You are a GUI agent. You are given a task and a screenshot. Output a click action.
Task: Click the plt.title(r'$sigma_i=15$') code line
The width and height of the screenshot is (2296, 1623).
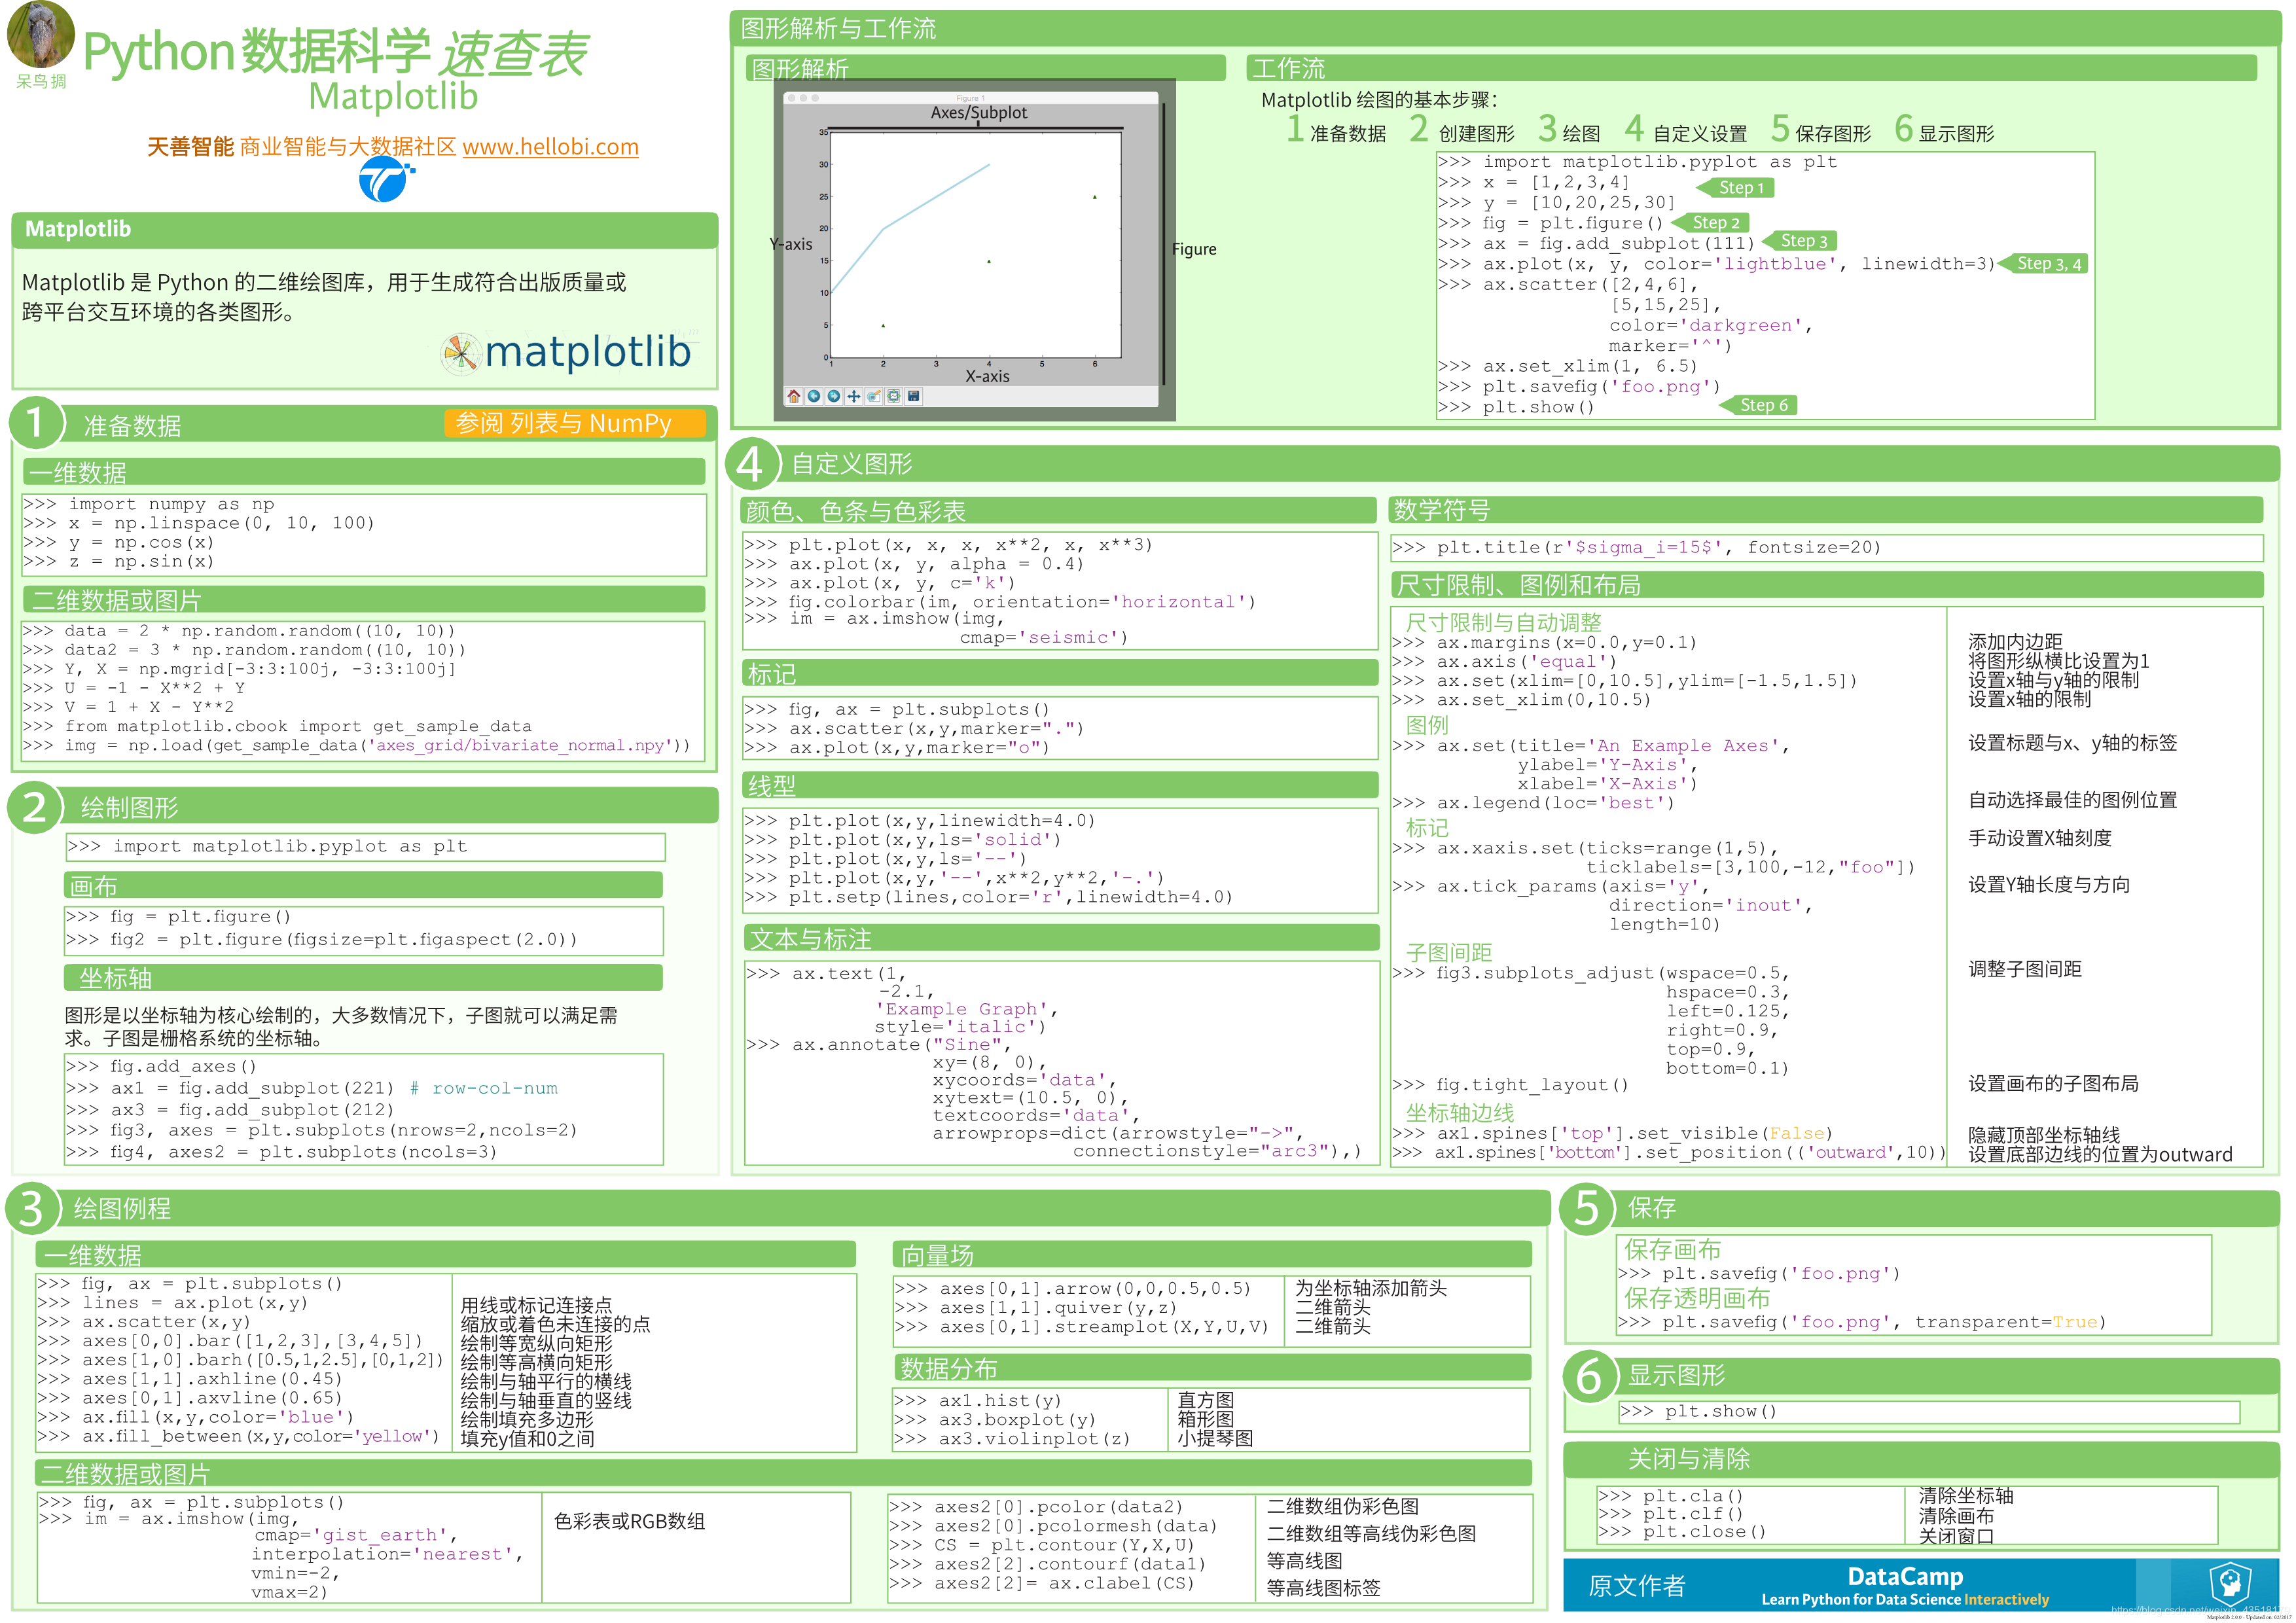[x=1636, y=547]
